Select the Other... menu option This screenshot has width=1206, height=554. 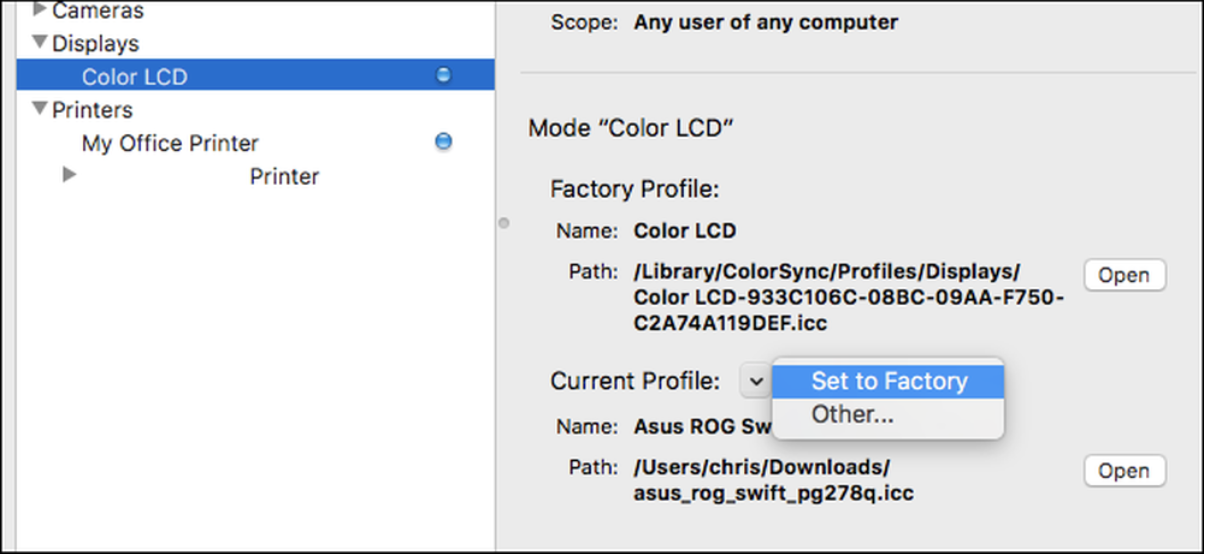click(x=852, y=414)
